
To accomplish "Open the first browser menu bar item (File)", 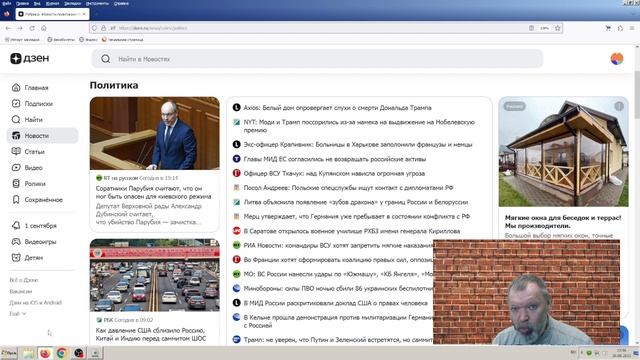I will 7,3.
